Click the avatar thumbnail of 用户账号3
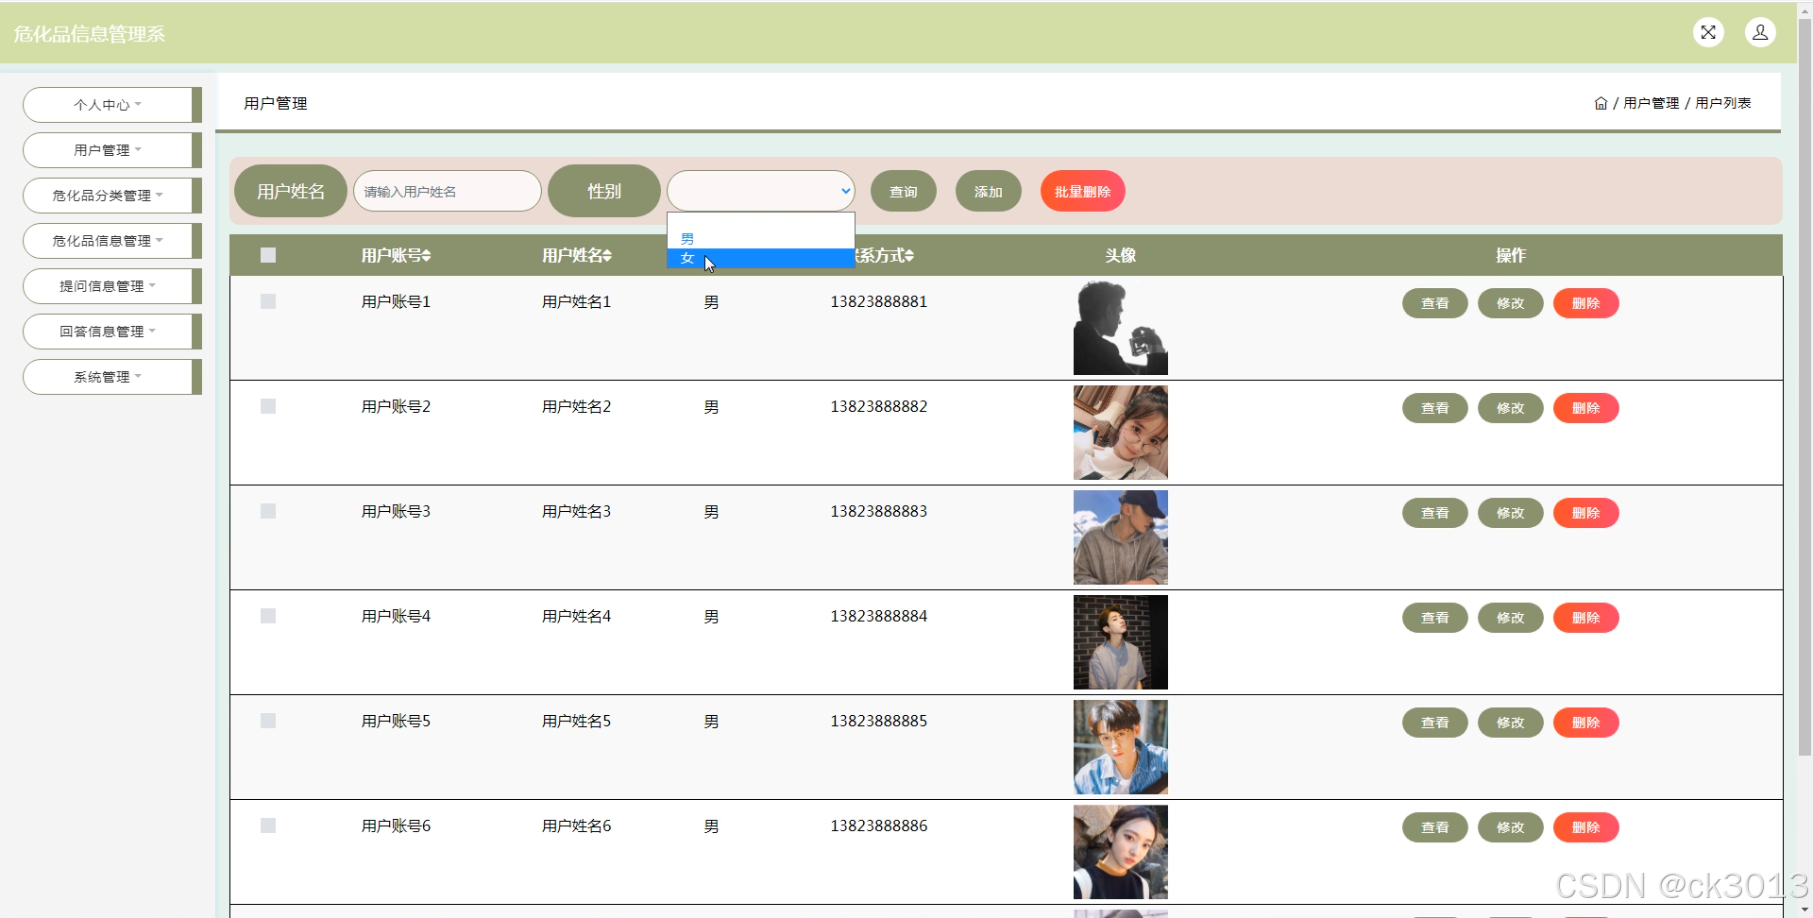The width and height of the screenshot is (1813, 918). coord(1120,537)
